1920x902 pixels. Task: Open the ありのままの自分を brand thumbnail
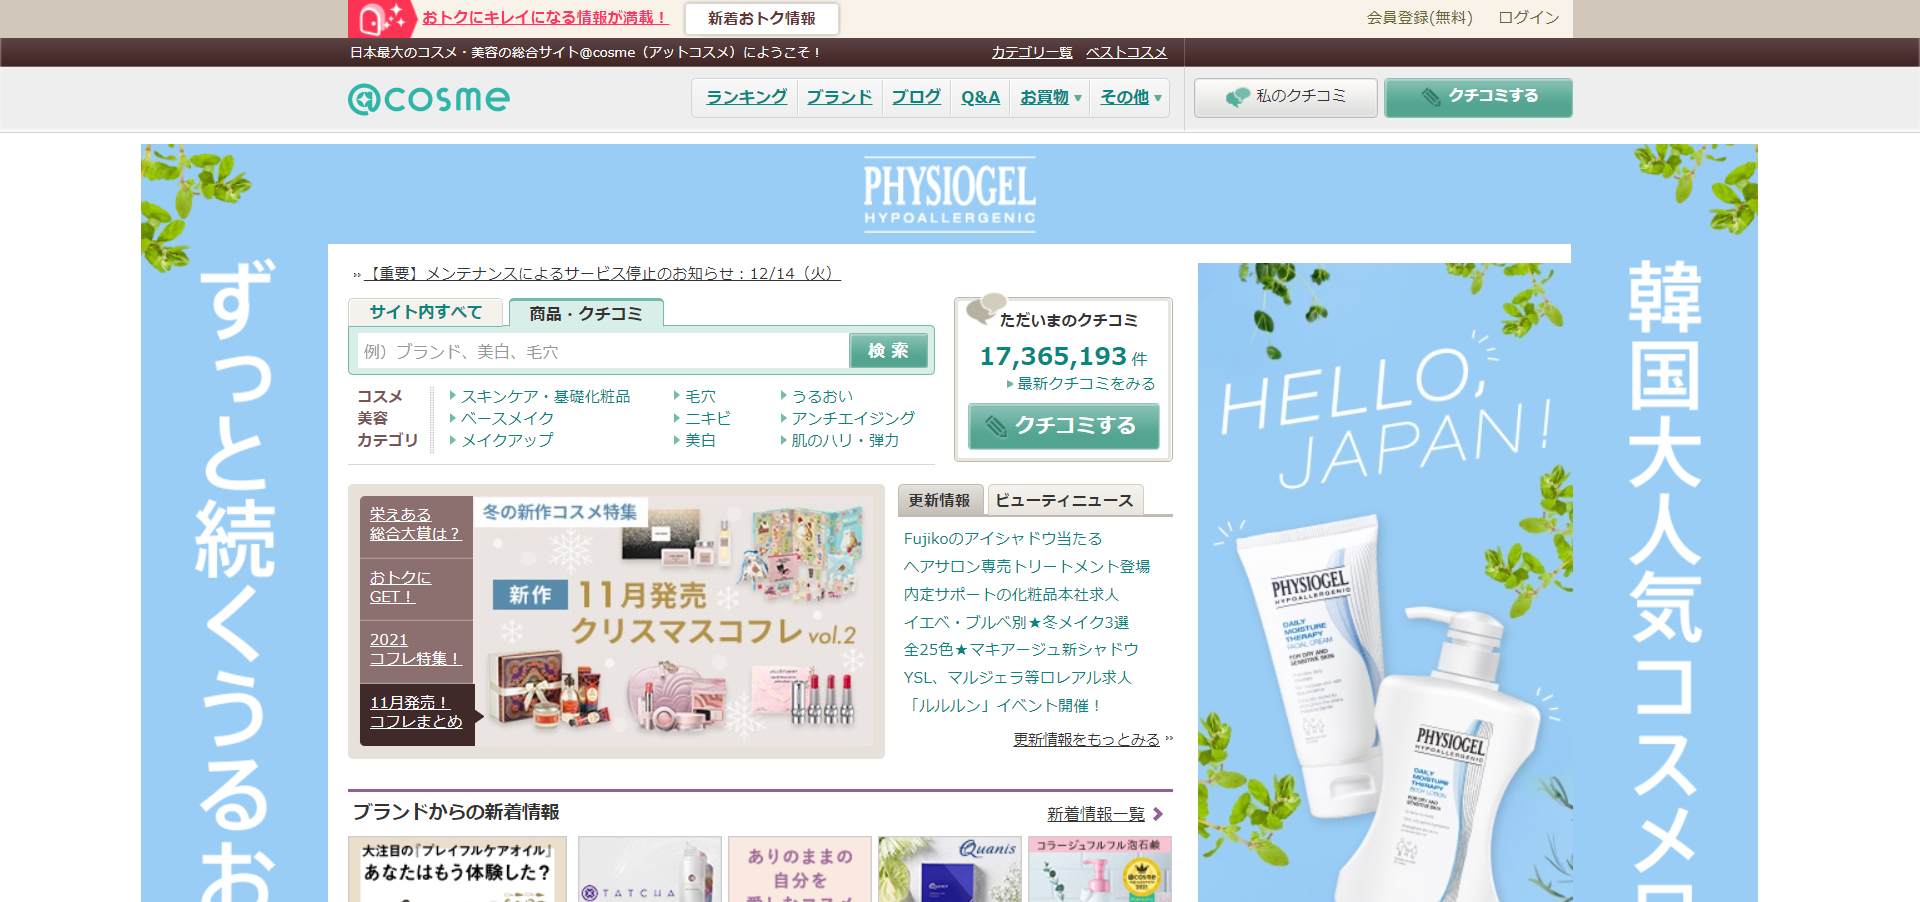click(x=800, y=869)
